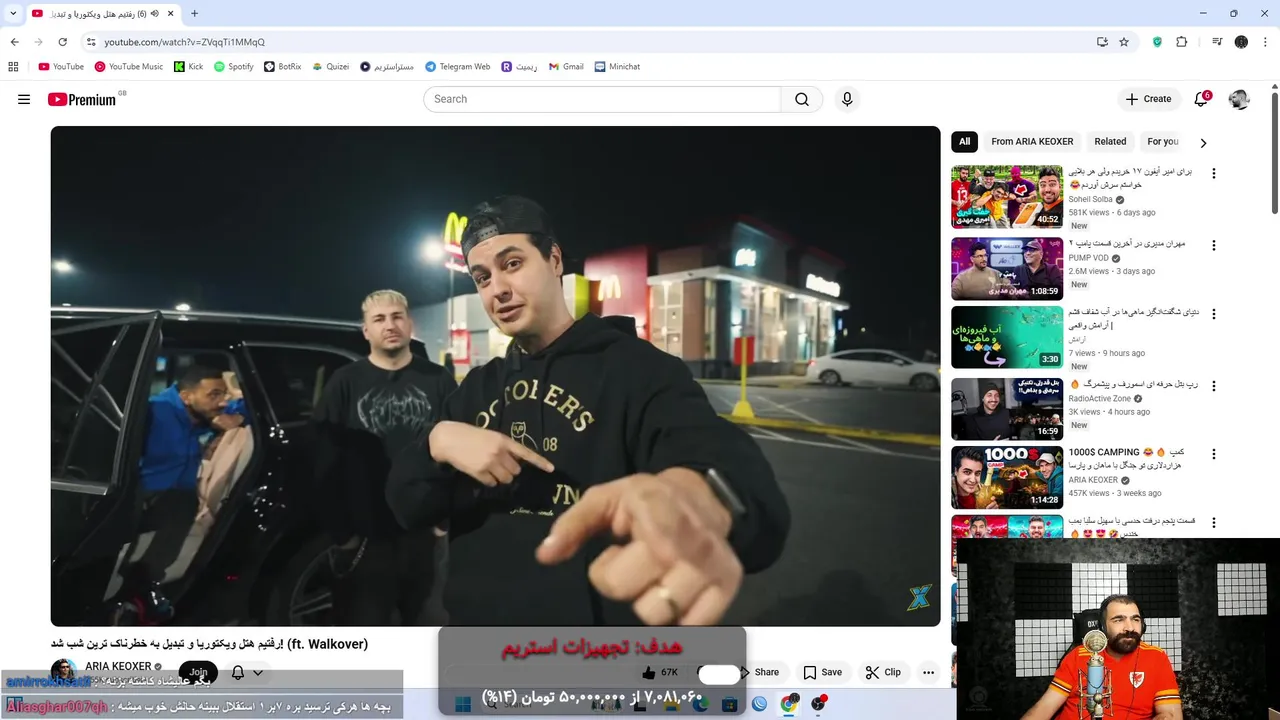Open ARIA KEOXER channel avatar
Image resolution: width=1280 pixels, height=720 pixels.
point(64,672)
